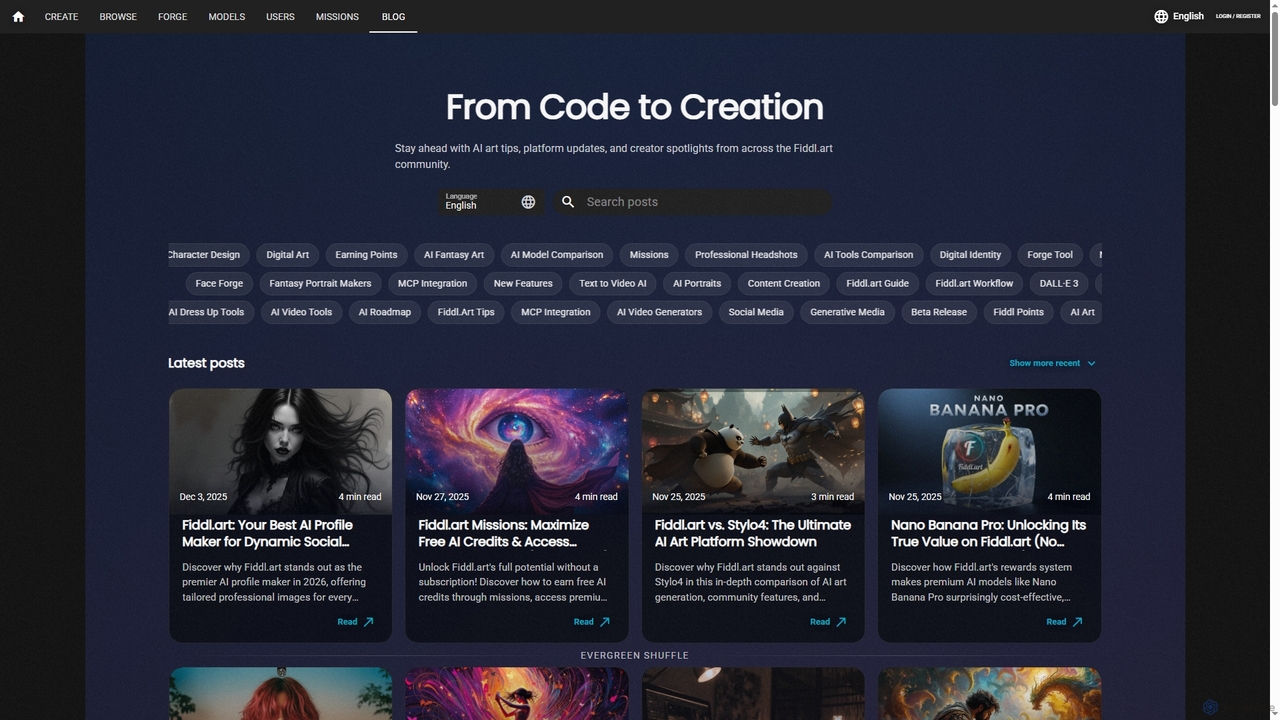Image resolution: width=1280 pixels, height=720 pixels.
Task: Open the MODELS section
Action: (x=226, y=17)
